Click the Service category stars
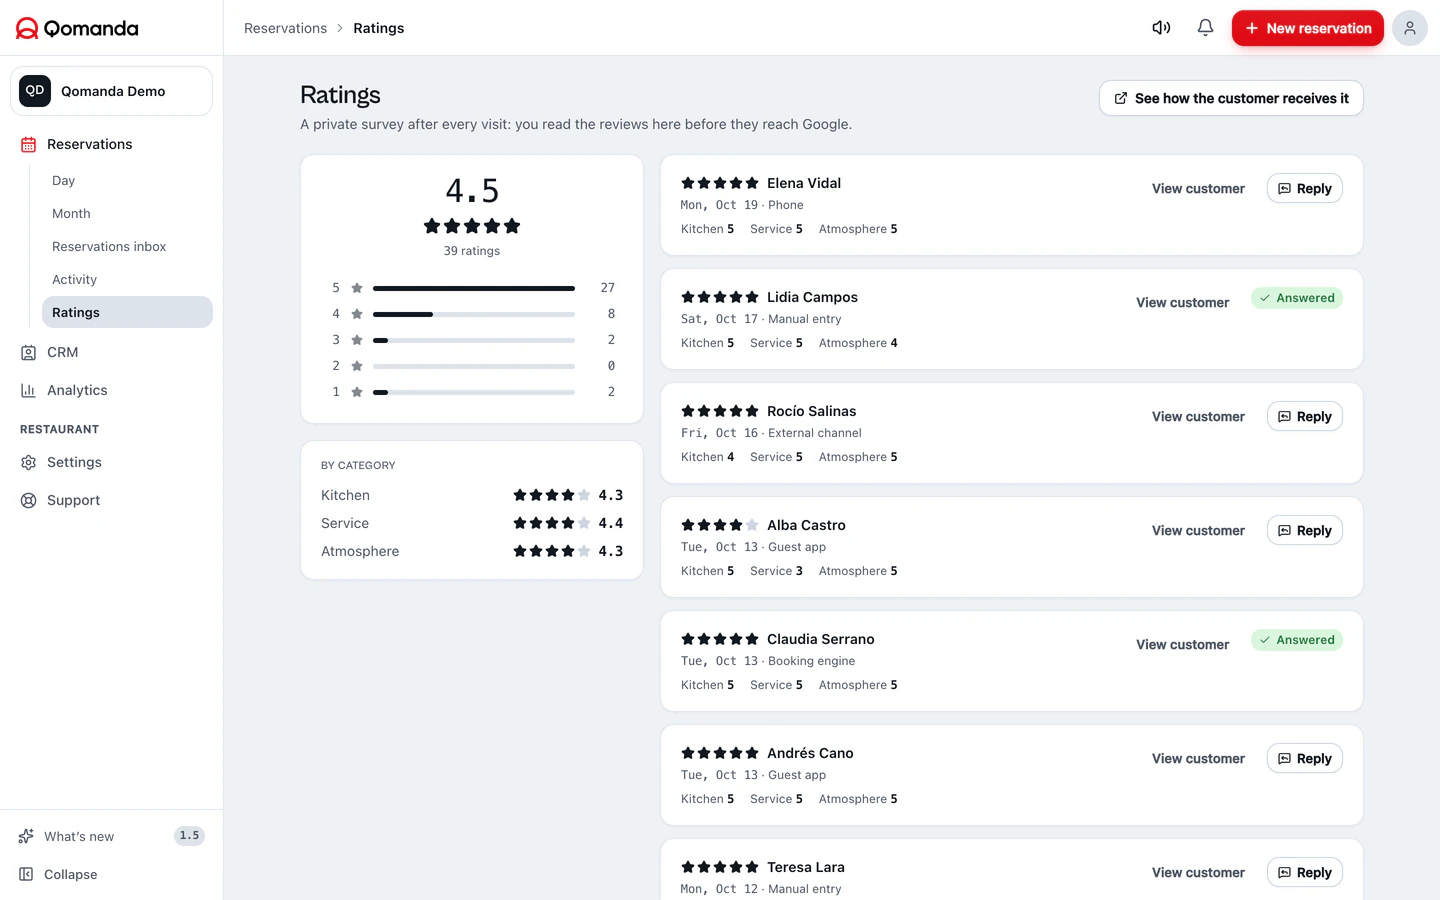1440x900 pixels. tap(552, 523)
